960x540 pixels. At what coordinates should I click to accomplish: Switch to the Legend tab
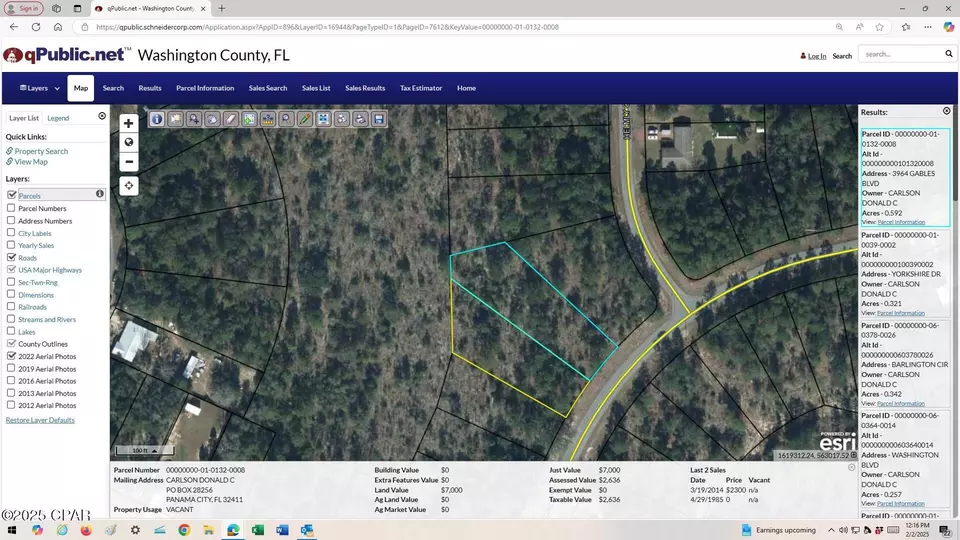point(58,118)
